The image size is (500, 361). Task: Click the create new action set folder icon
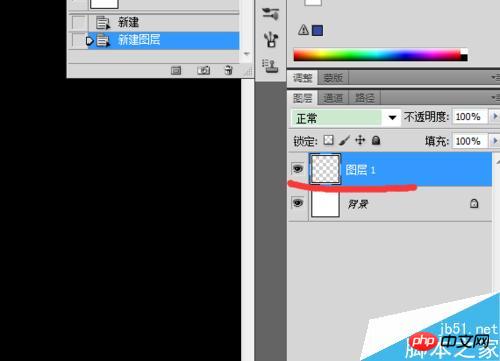pos(176,70)
